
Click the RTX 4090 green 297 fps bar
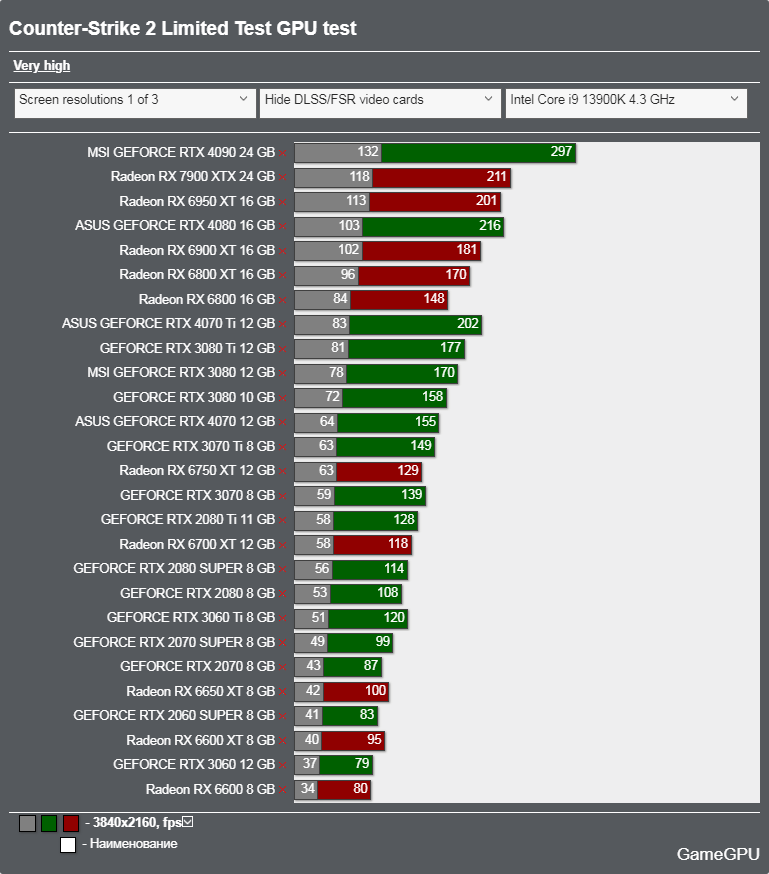478,152
